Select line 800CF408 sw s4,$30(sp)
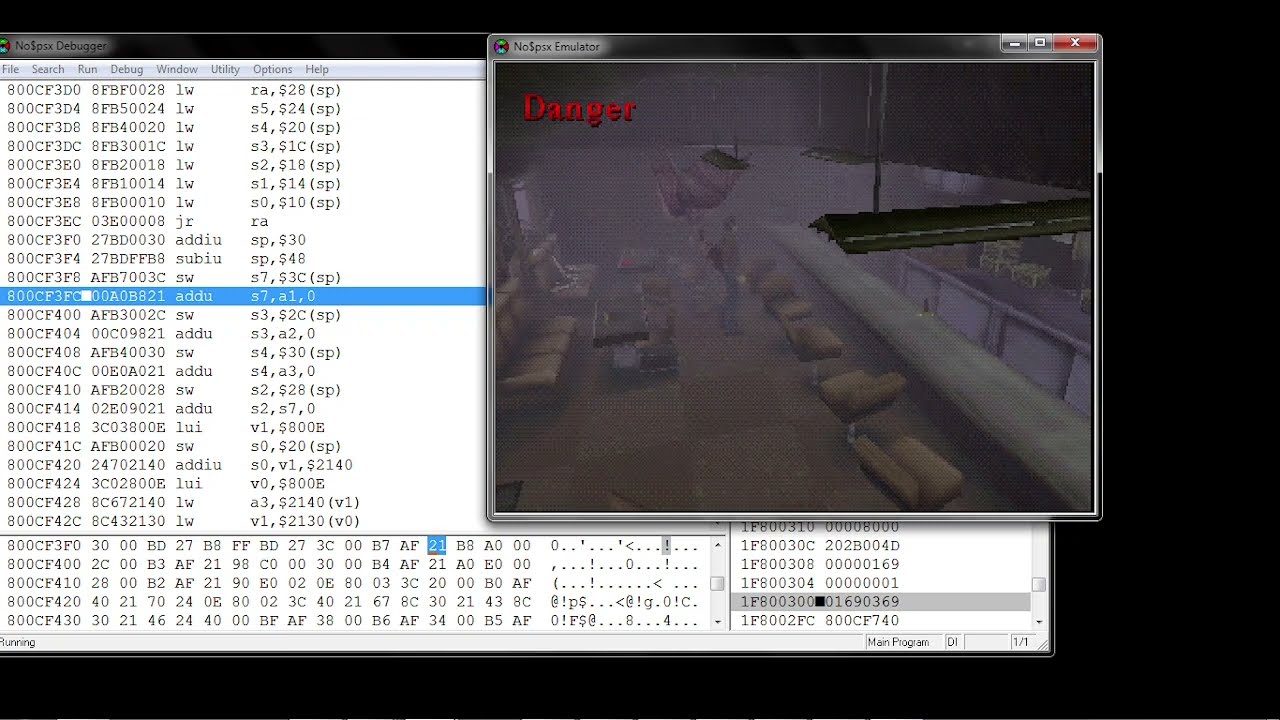The image size is (1280, 720). click(x=243, y=353)
